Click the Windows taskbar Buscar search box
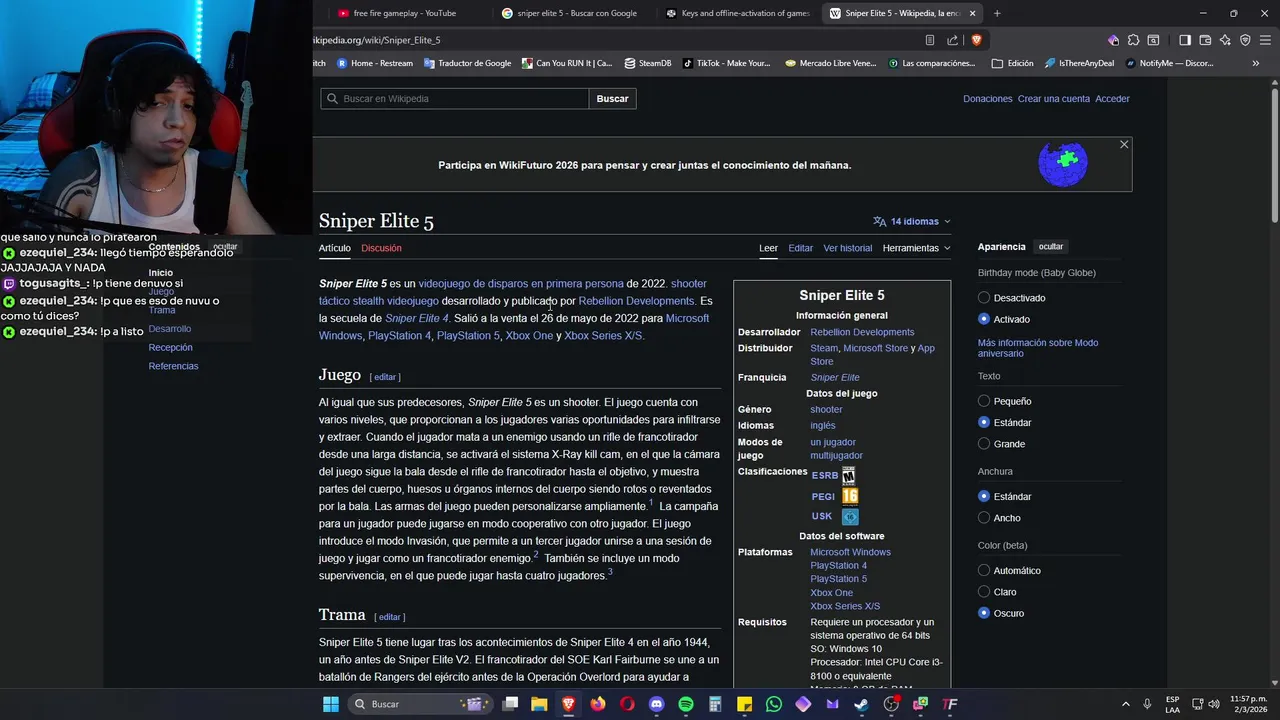 click(x=420, y=704)
